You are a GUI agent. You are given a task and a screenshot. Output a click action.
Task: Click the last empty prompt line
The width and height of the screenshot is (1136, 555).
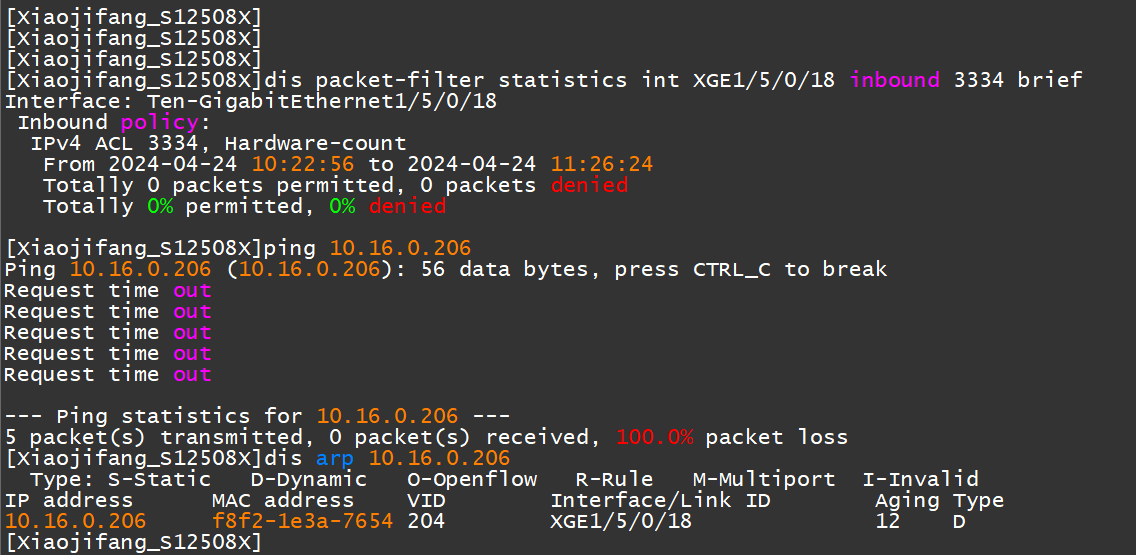coord(133,542)
